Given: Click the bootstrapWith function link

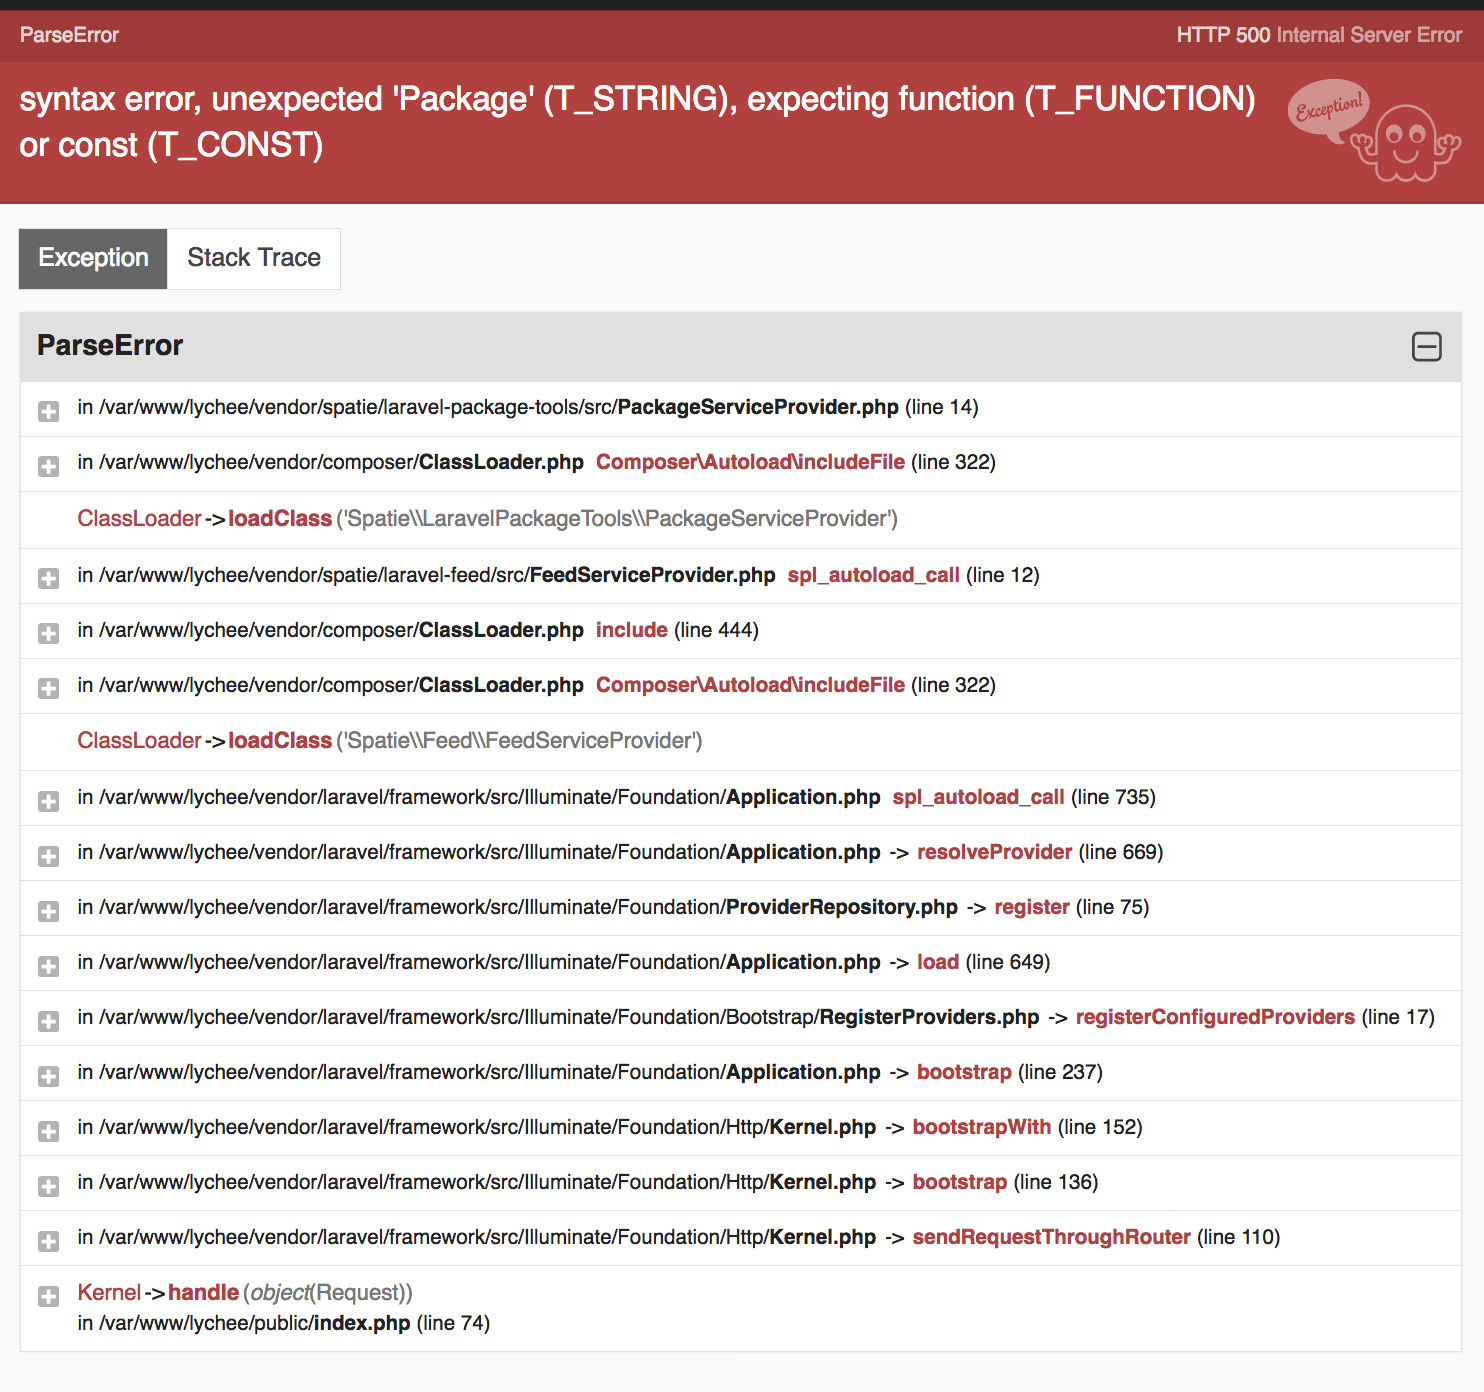Looking at the screenshot, I should pyautogui.click(x=981, y=1127).
